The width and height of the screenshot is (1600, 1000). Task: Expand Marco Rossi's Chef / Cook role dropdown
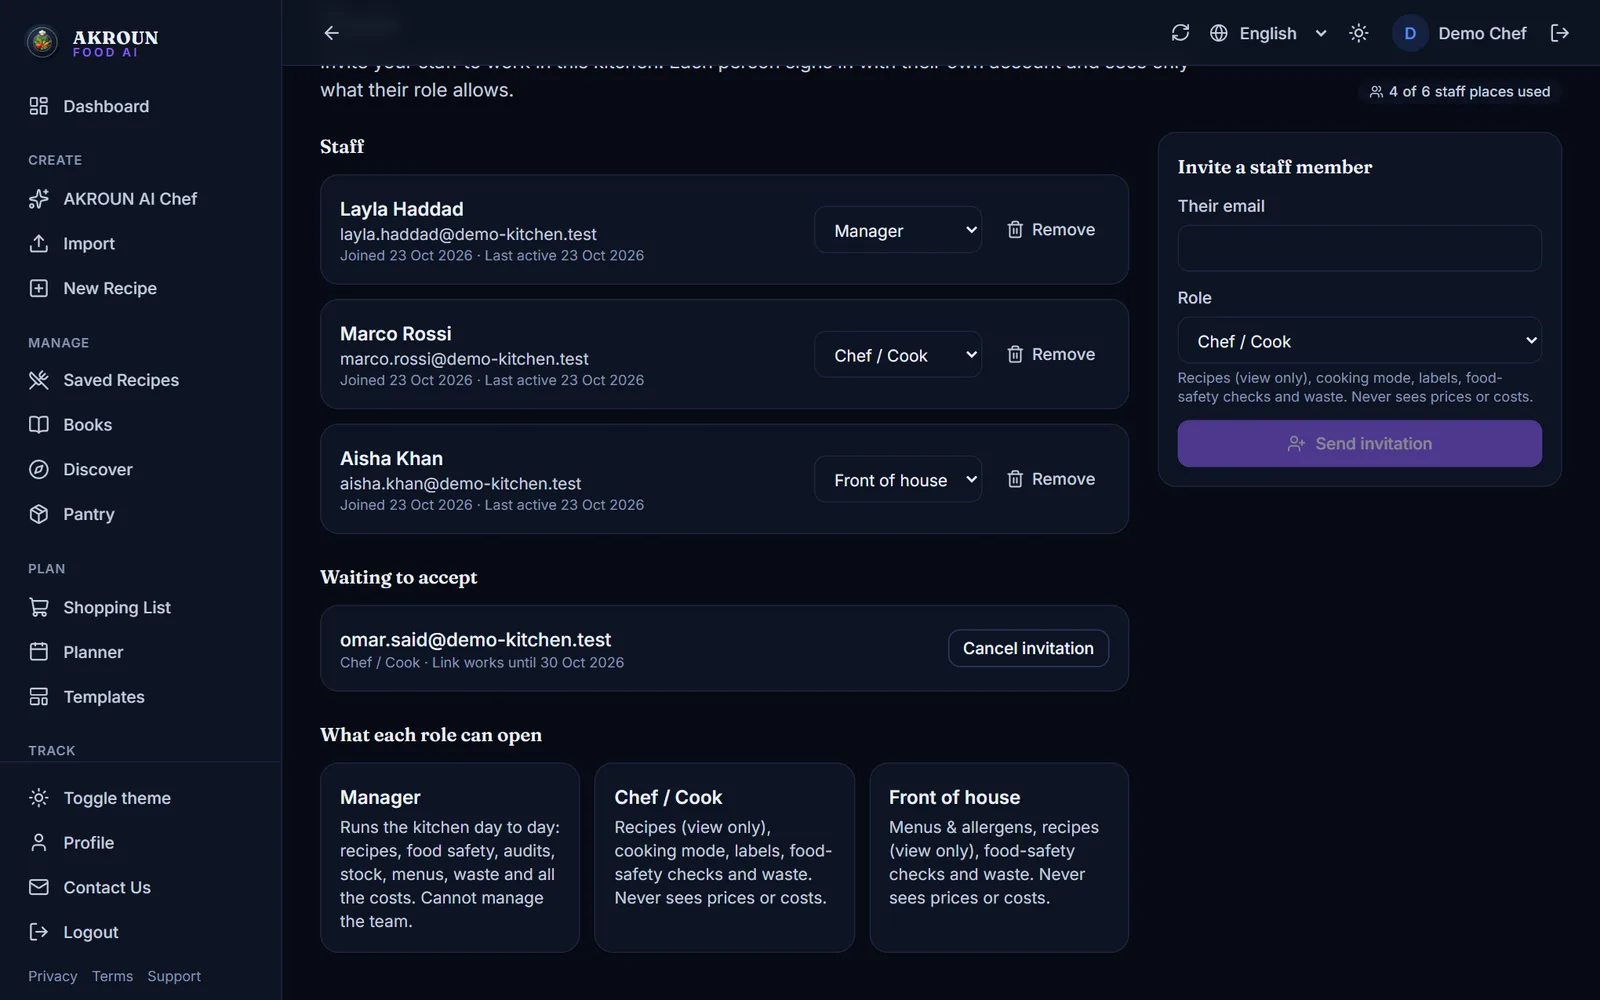tap(898, 355)
